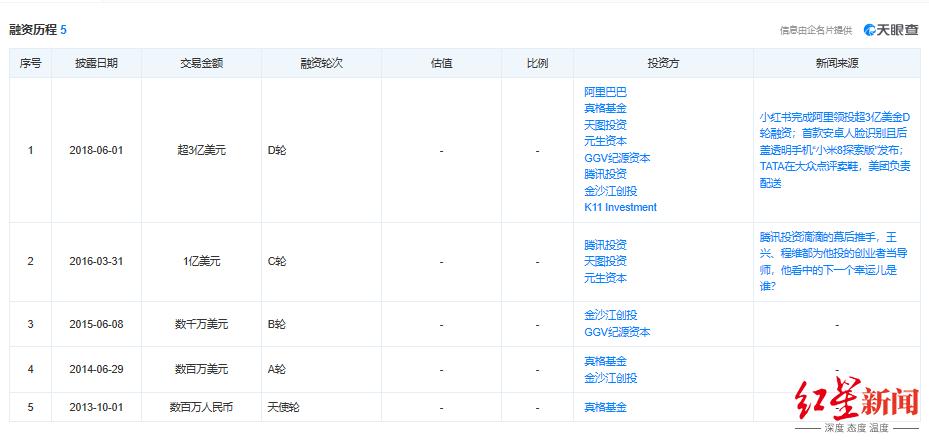Open 腾讯投资 link in the D轮 row

tap(605, 174)
